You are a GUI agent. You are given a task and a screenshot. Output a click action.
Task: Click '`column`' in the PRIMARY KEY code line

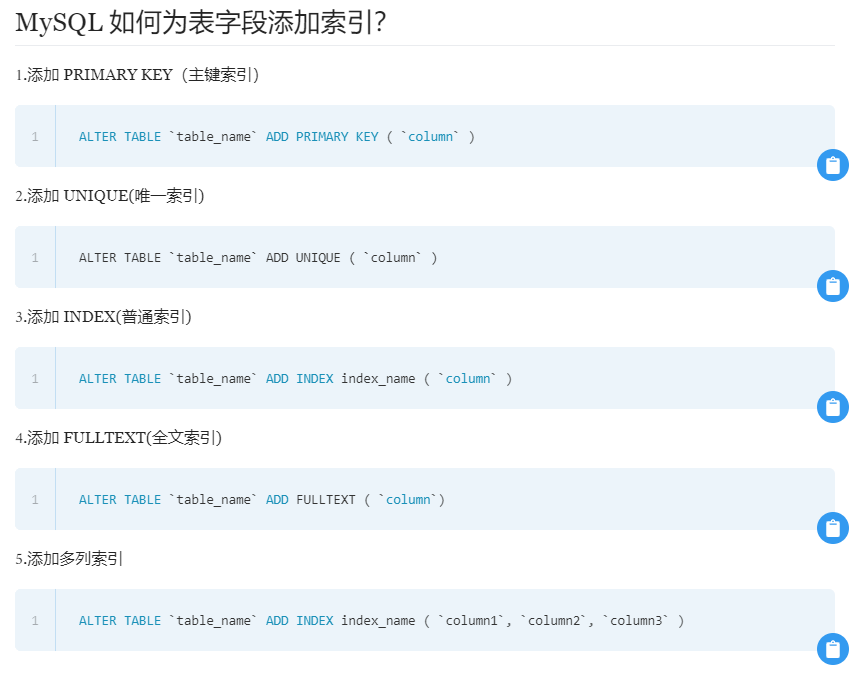(430, 137)
